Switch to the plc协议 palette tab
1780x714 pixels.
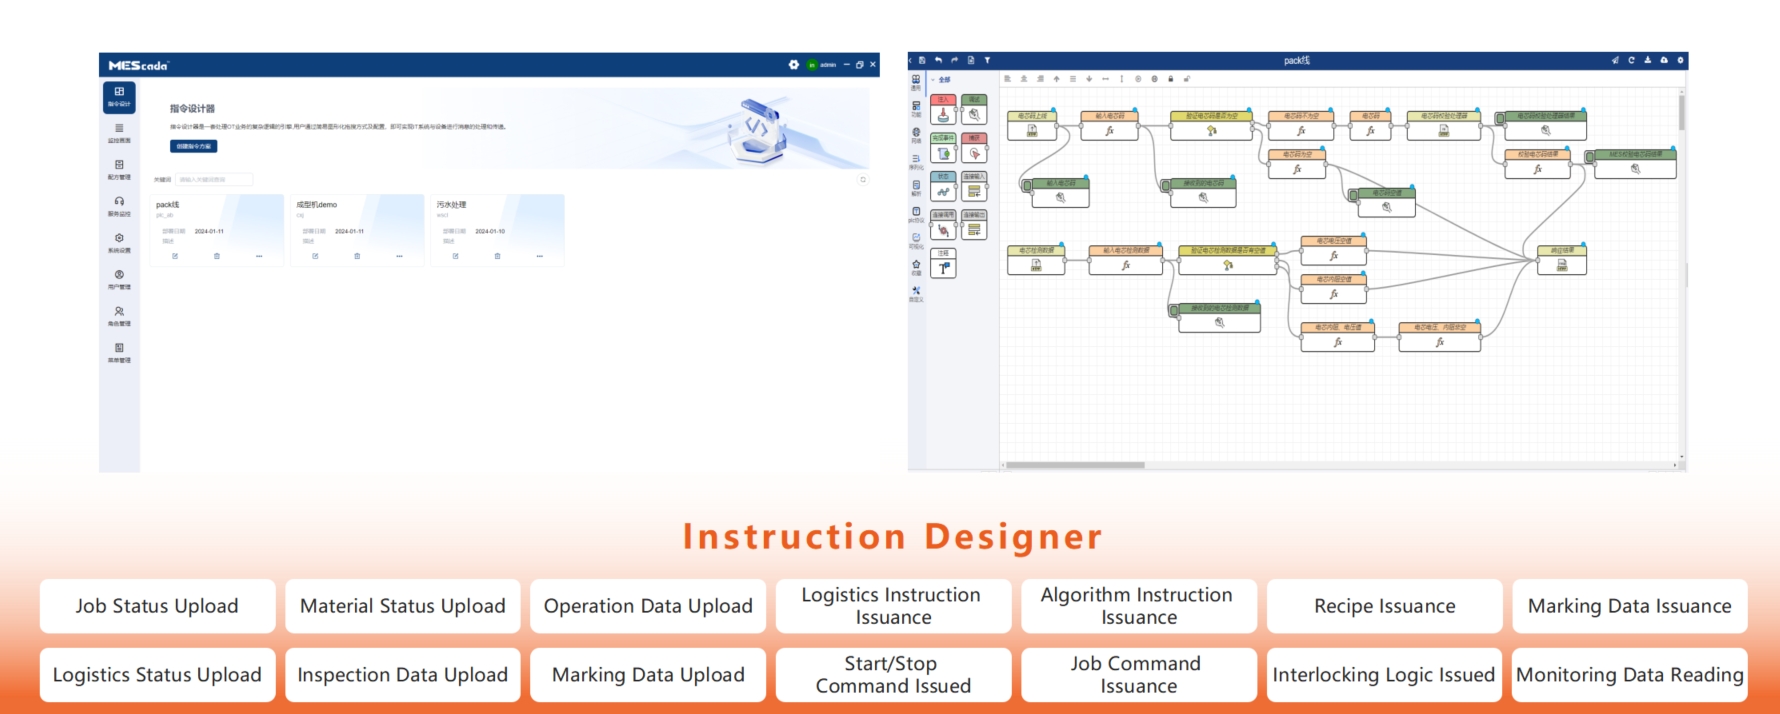916,214
